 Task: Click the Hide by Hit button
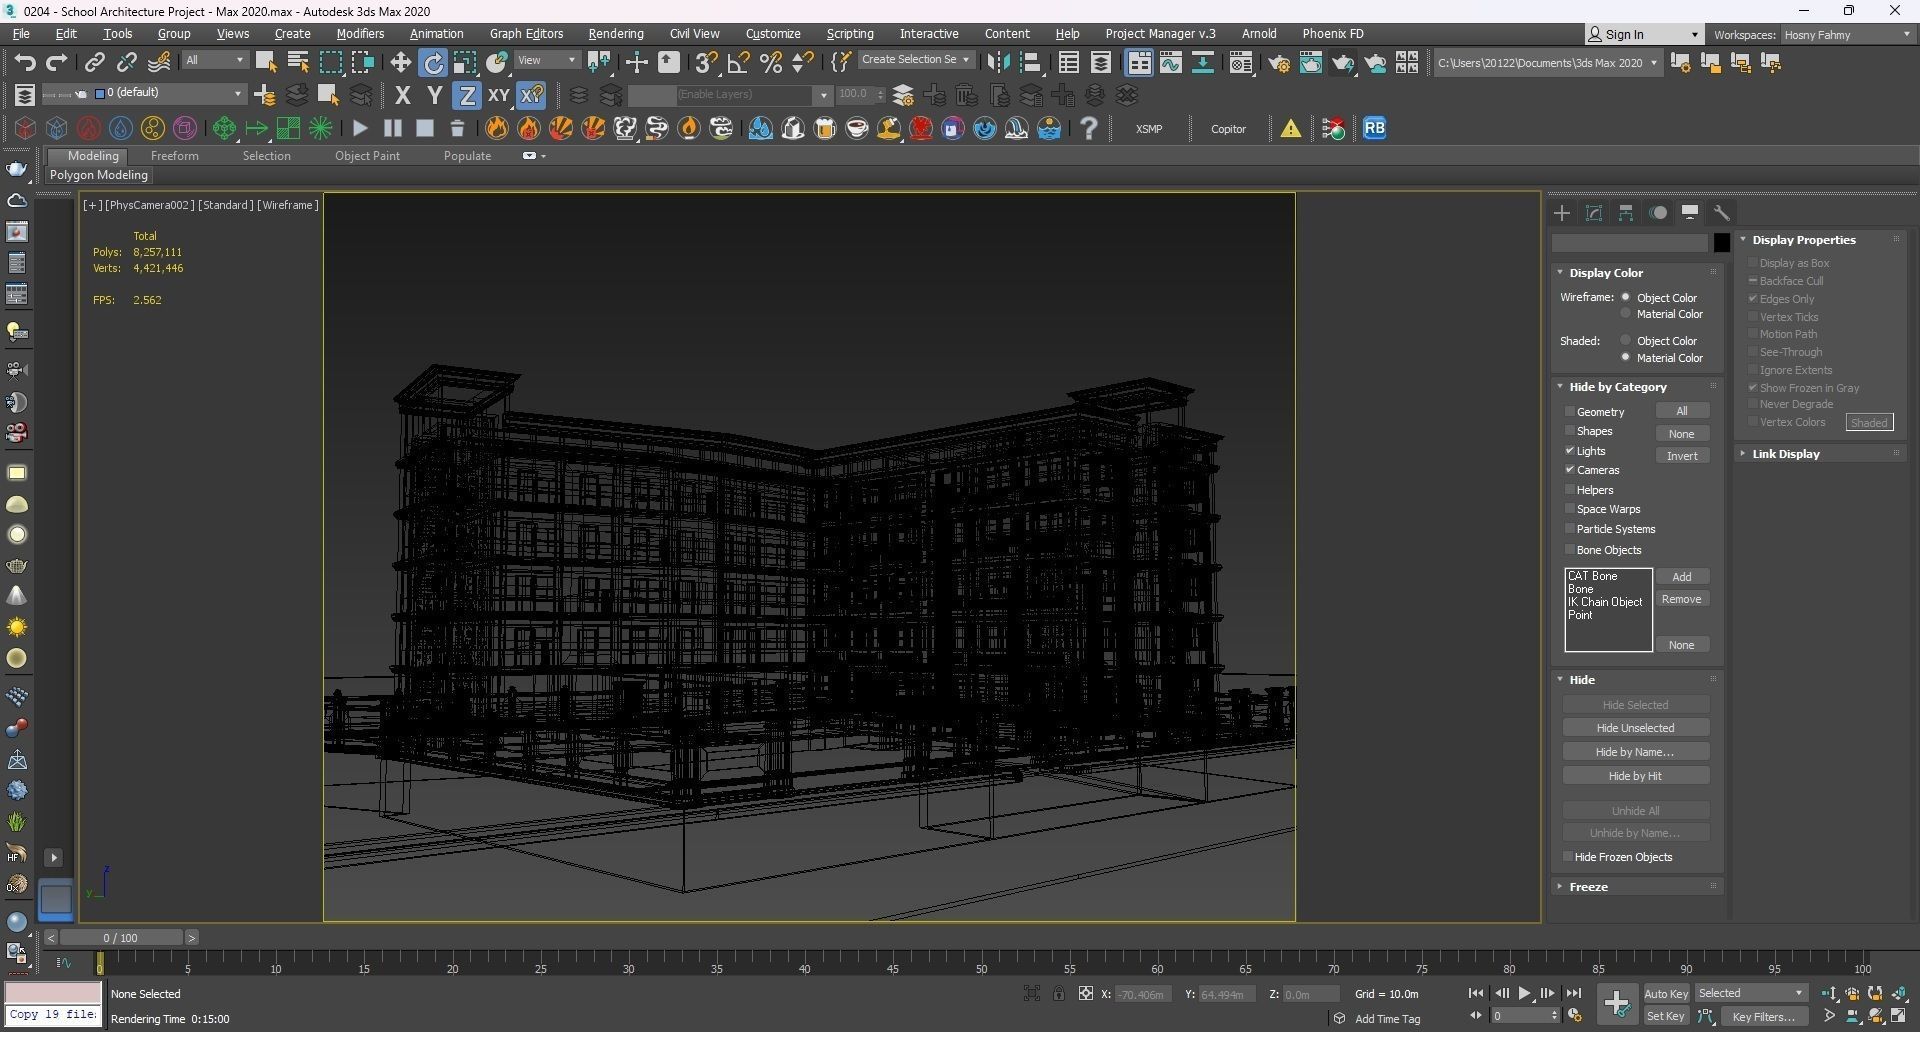click(x=1635, y=776)
